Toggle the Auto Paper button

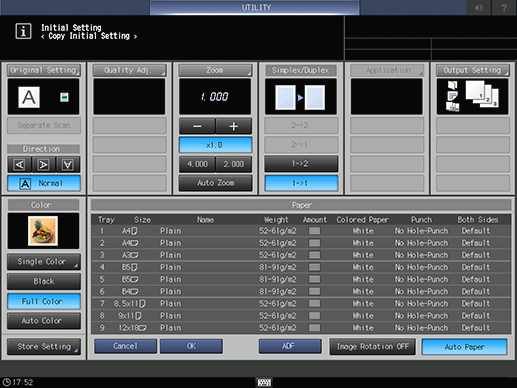tap(464, 347)
